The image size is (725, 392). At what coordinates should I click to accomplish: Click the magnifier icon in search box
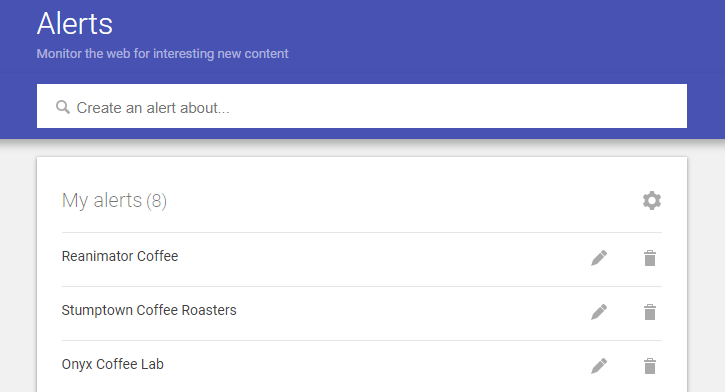[x=63, y=107]
